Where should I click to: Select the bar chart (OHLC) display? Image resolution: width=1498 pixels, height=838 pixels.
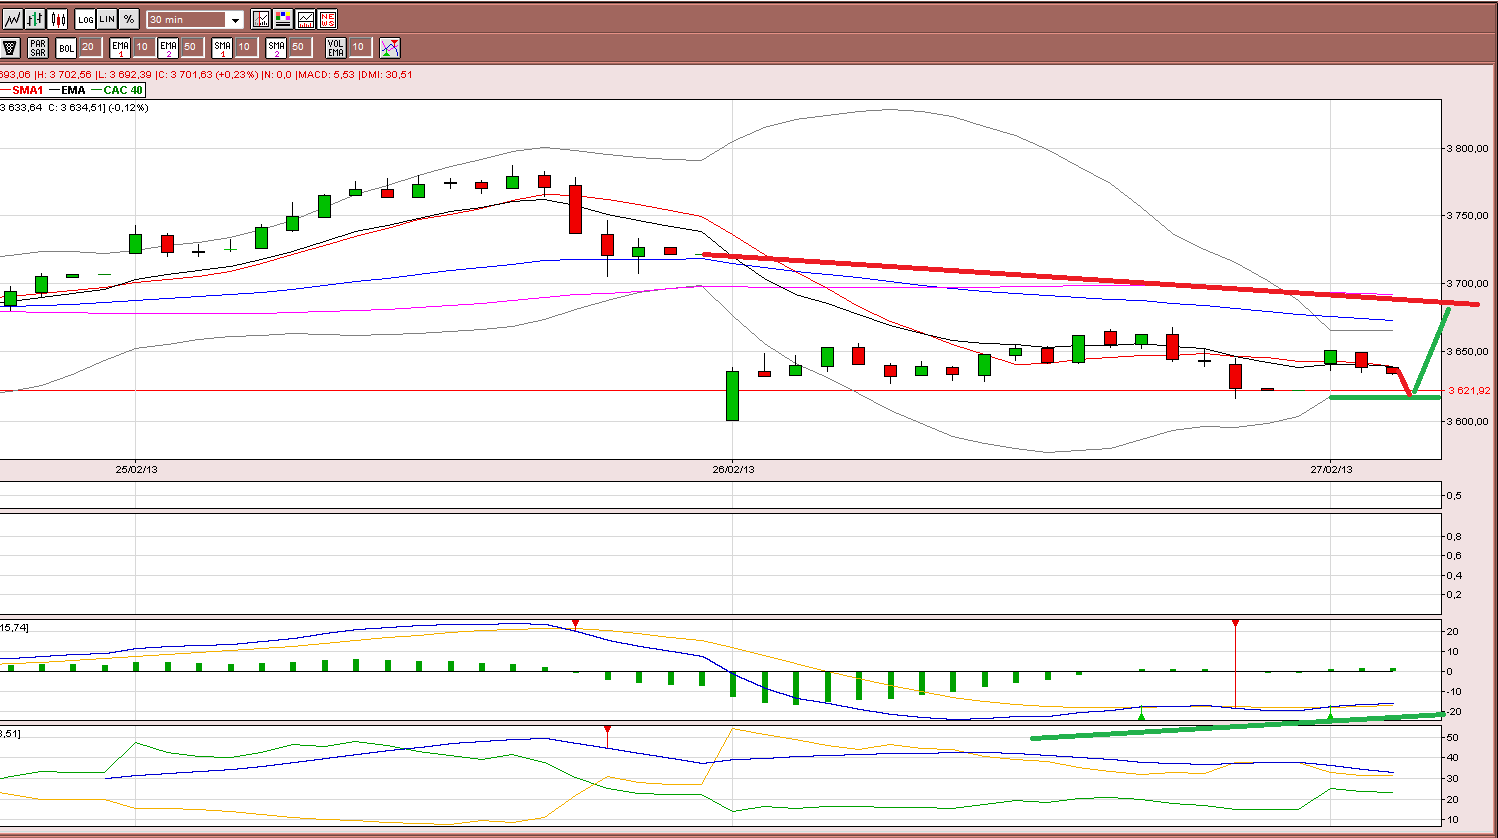click(x=35, y=19)
